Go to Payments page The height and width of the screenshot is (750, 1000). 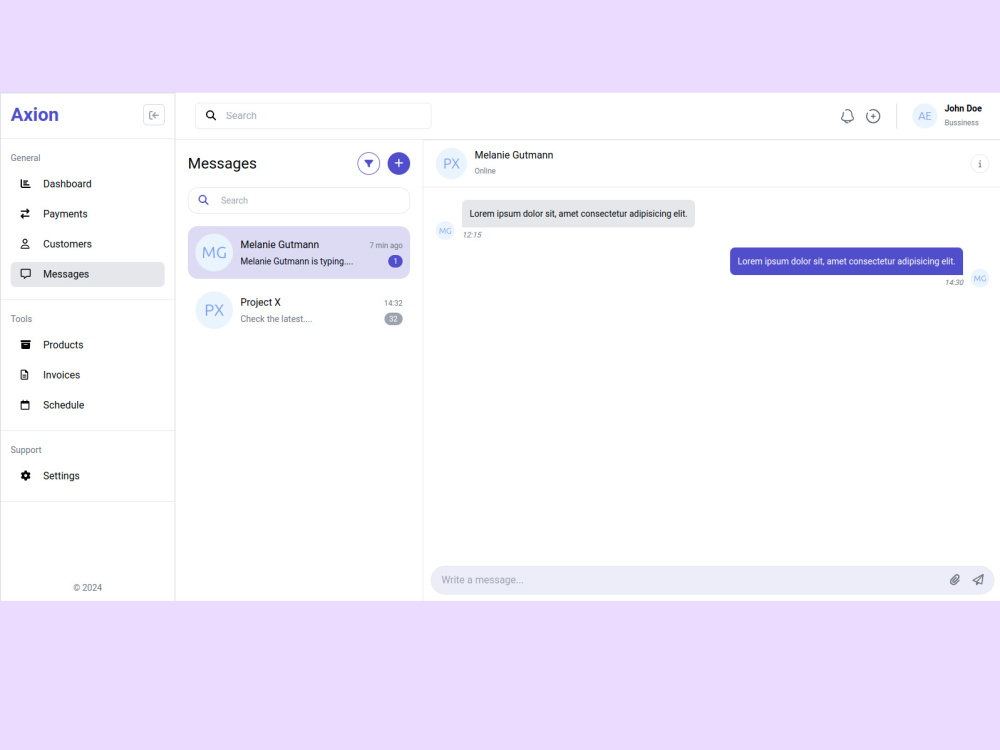[87, 214]
